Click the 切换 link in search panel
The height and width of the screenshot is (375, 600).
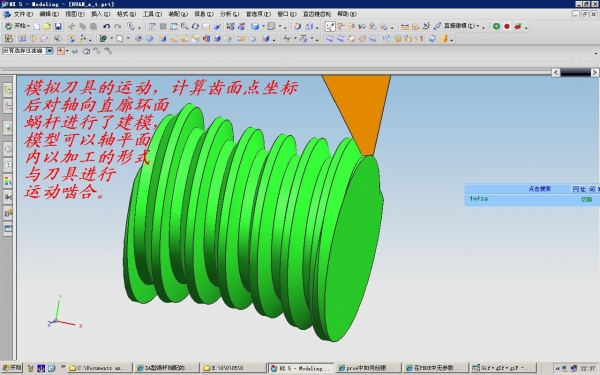(x=587, y=199)
